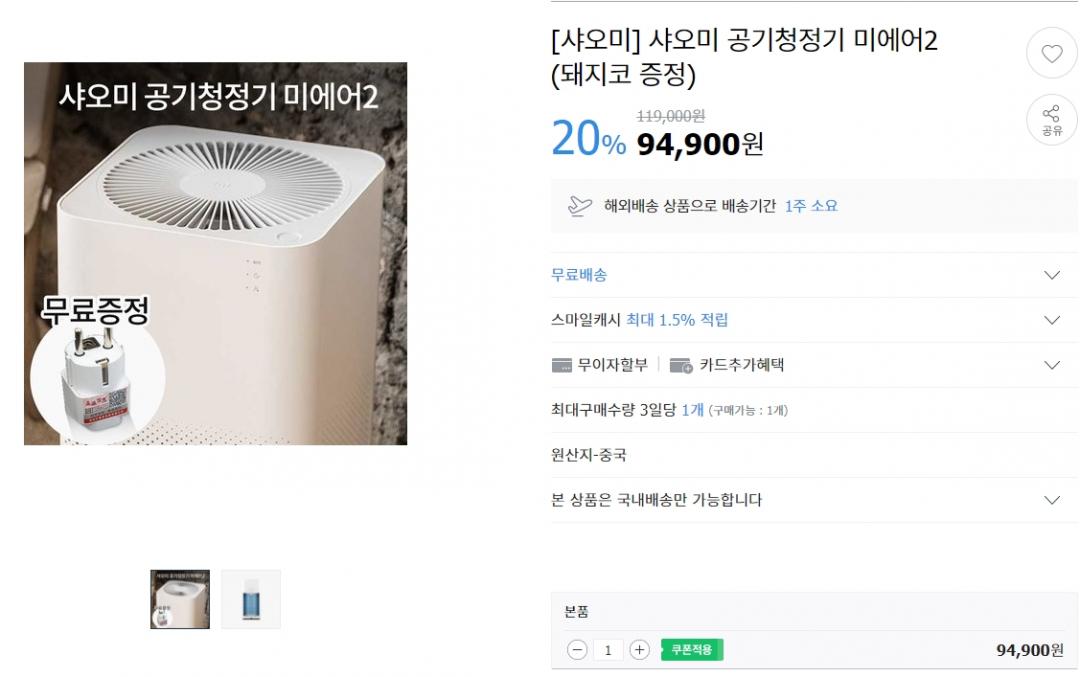
Task: Click the share (공유) icon
Action: coord(1052,120)
